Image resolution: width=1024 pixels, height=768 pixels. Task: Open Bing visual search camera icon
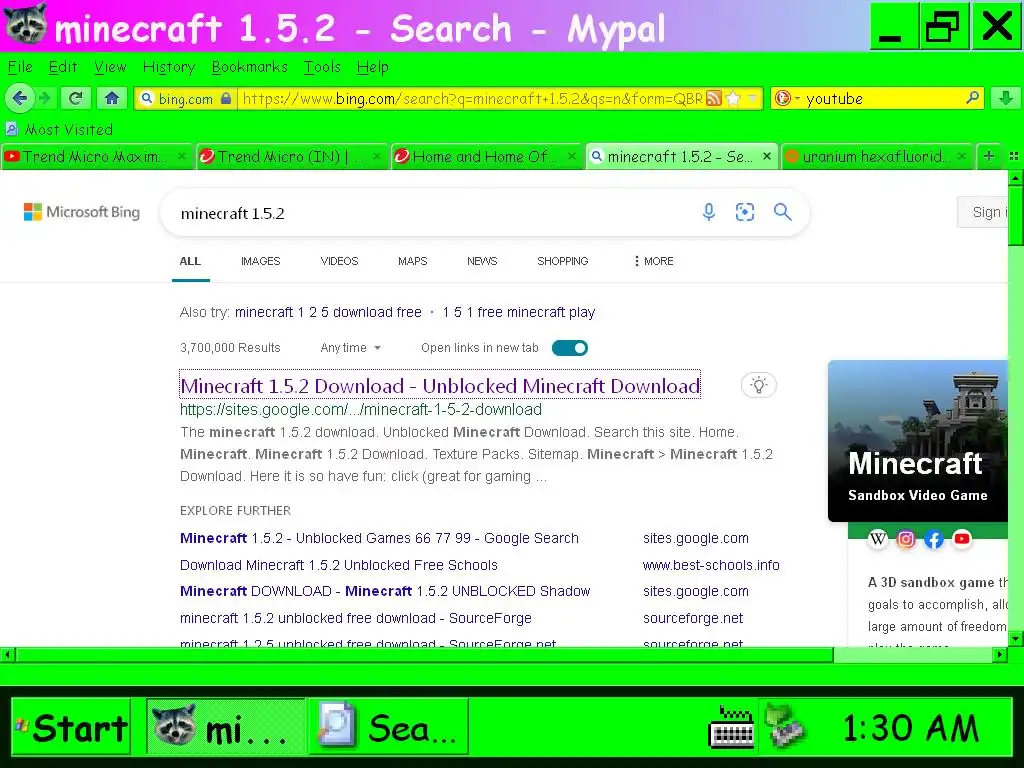tap(744, 212)
